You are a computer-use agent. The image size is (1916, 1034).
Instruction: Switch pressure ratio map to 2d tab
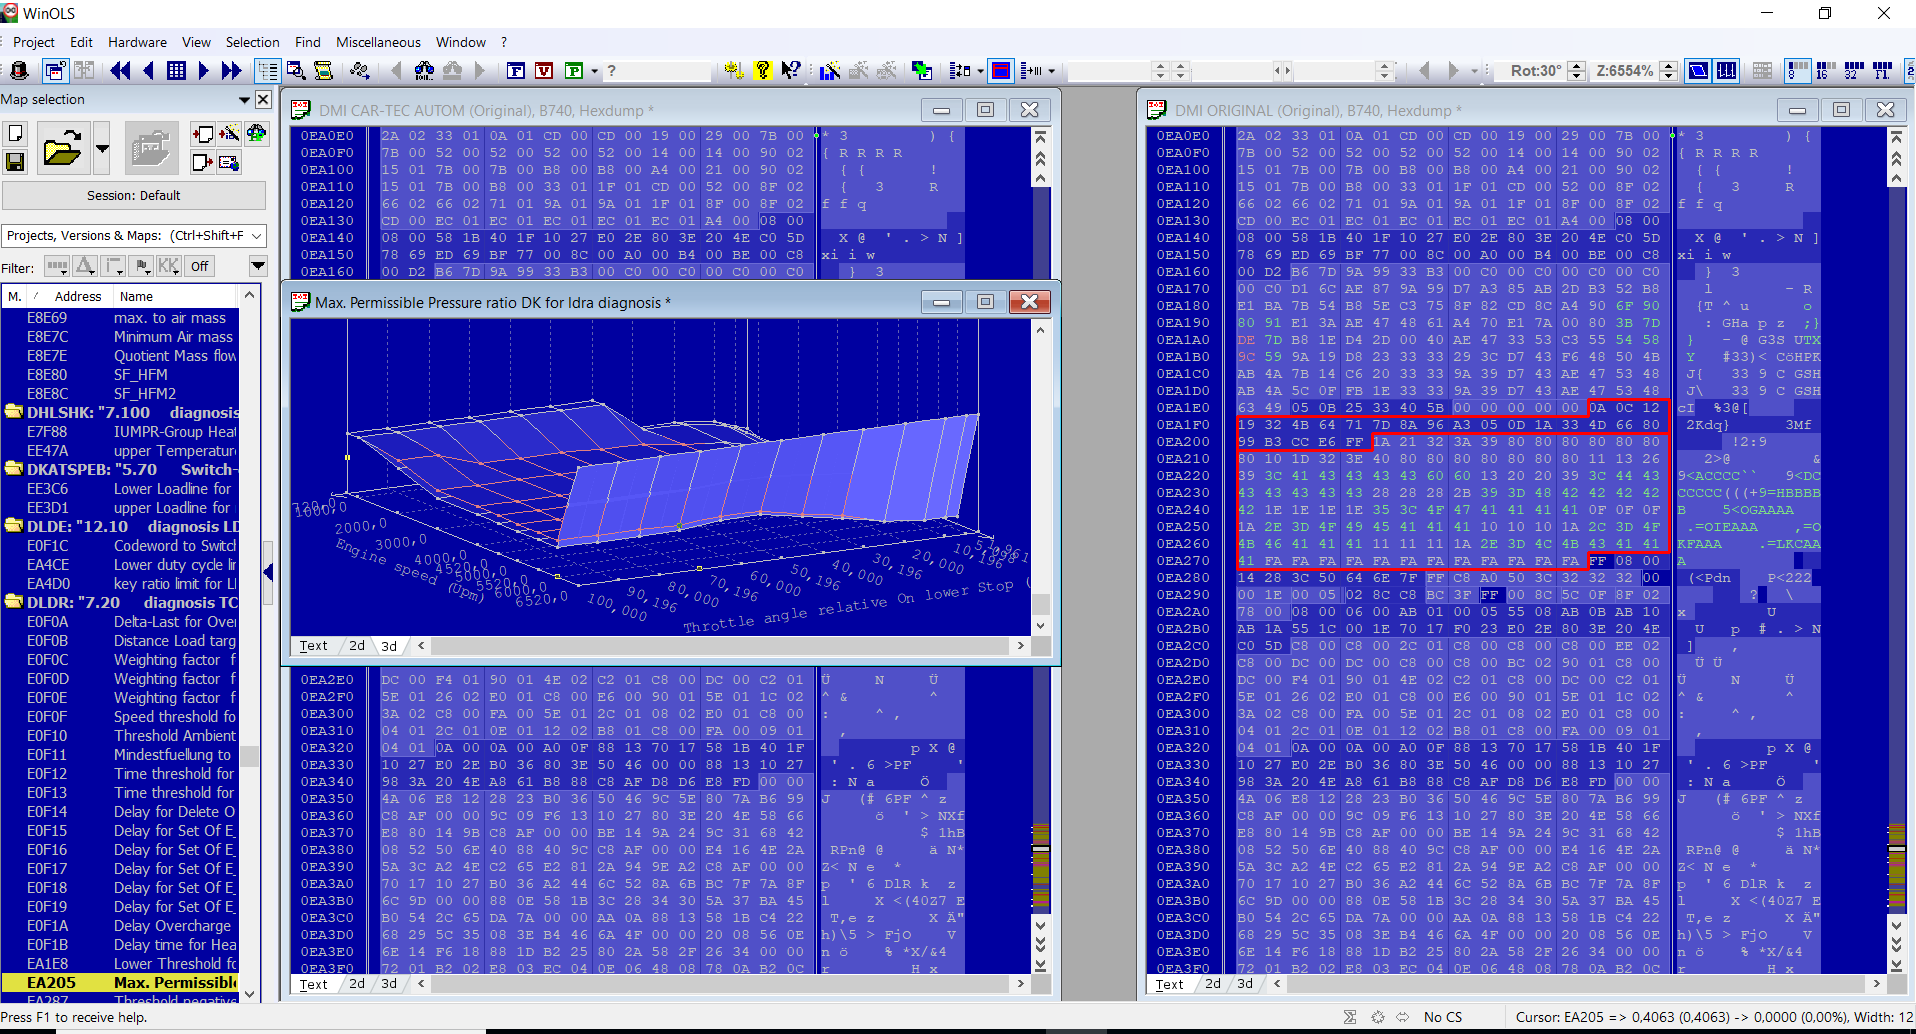pos(357,646)
